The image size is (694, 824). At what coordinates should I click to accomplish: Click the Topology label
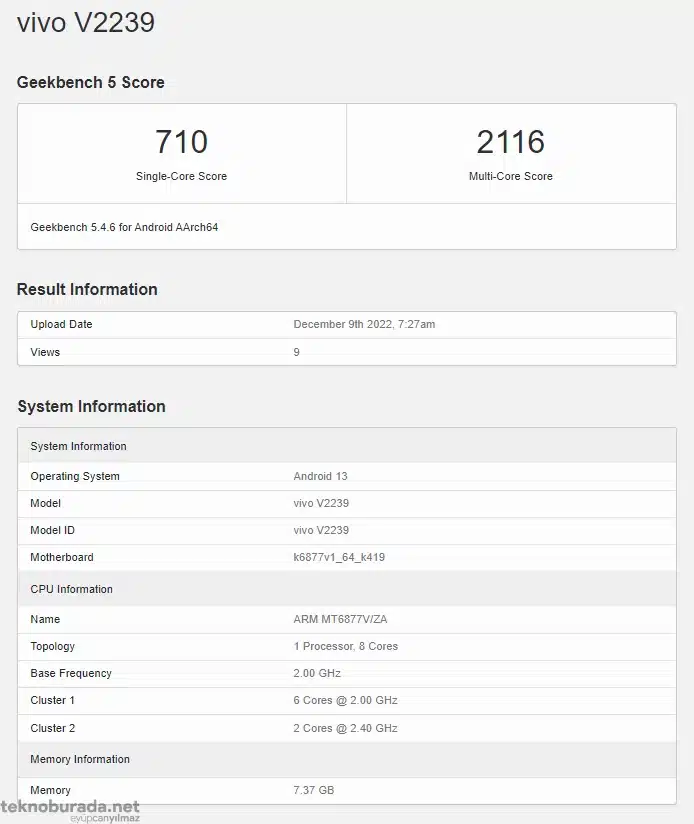pos(53,646)
